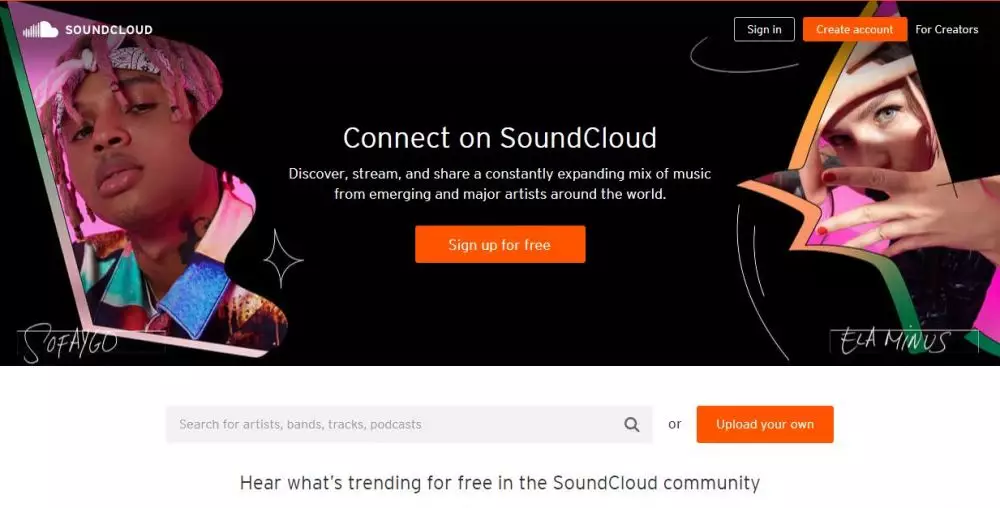This screenshot has height=508, width=1000.
Task: Click the SoFaygo handwritten name label
Action: (69, 343)
